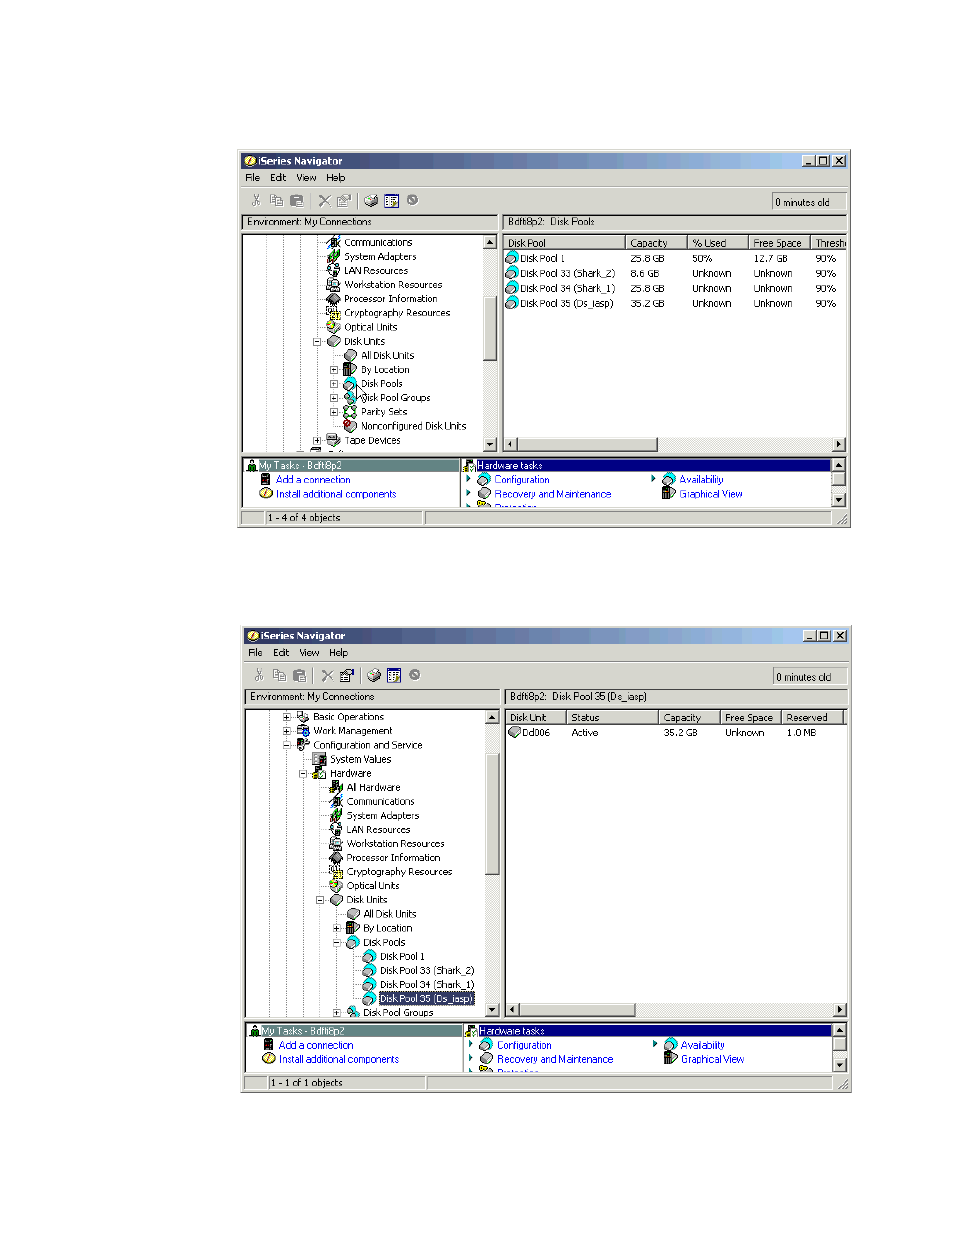
Task: Select Disk Pool 34 (Shark_1) in the Disk Pool 35 window tree
Action: pyautogui.click(x=427, y=984)
